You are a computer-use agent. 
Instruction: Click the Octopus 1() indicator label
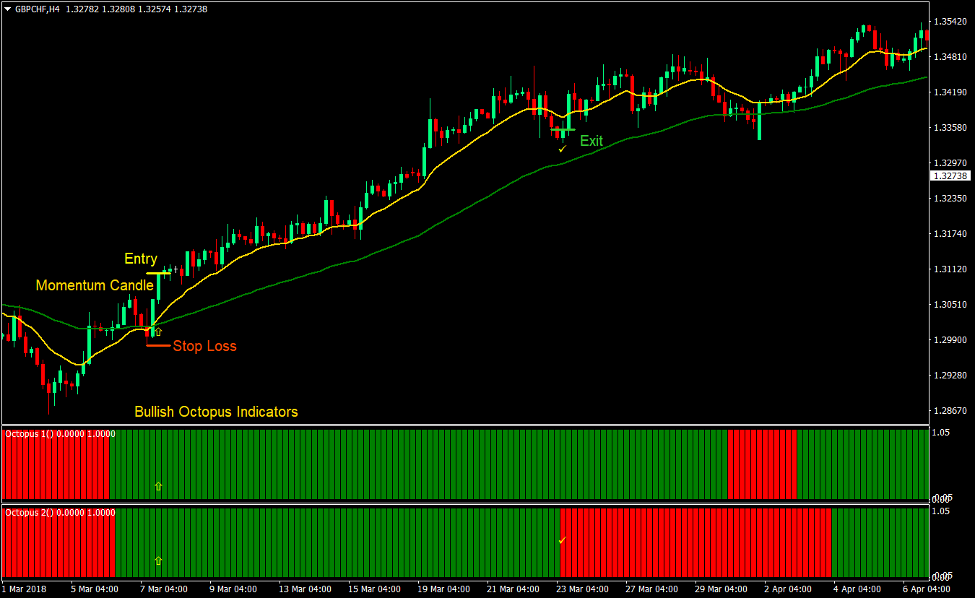(30, 434)
